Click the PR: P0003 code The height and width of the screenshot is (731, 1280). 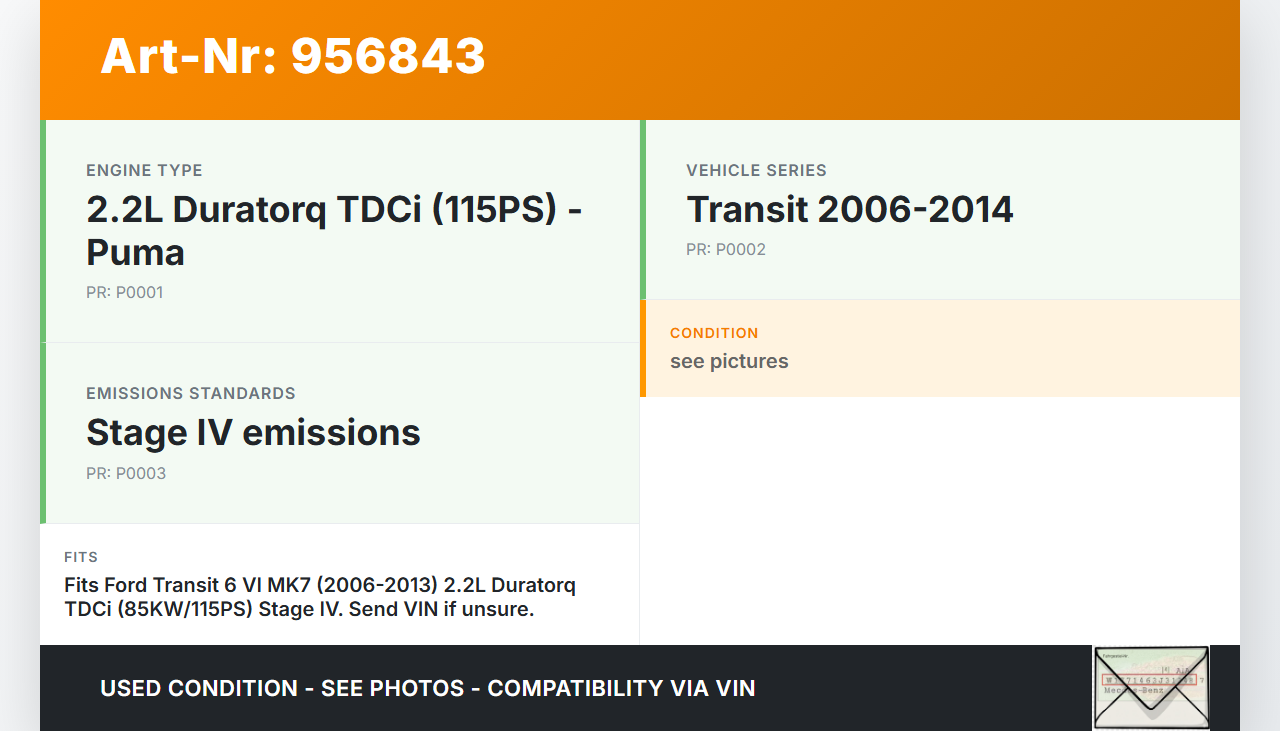coord(126,474)
